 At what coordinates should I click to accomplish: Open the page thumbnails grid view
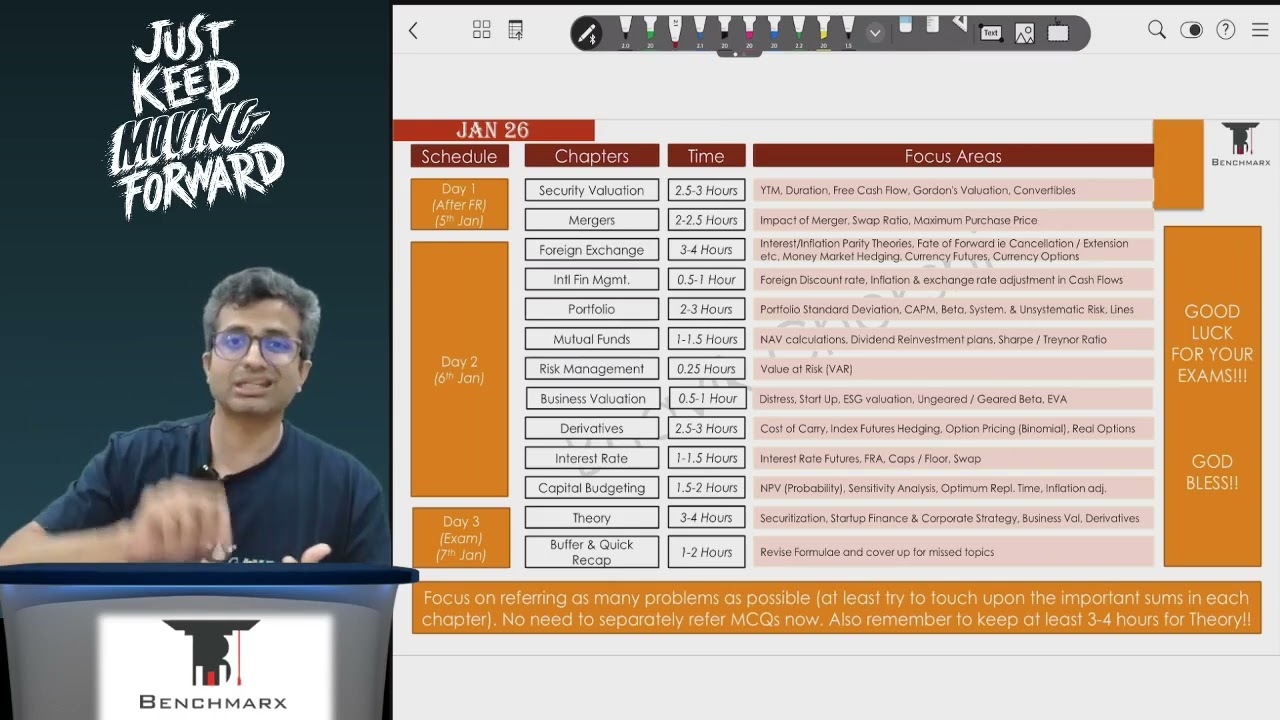[x=482, y=30]
